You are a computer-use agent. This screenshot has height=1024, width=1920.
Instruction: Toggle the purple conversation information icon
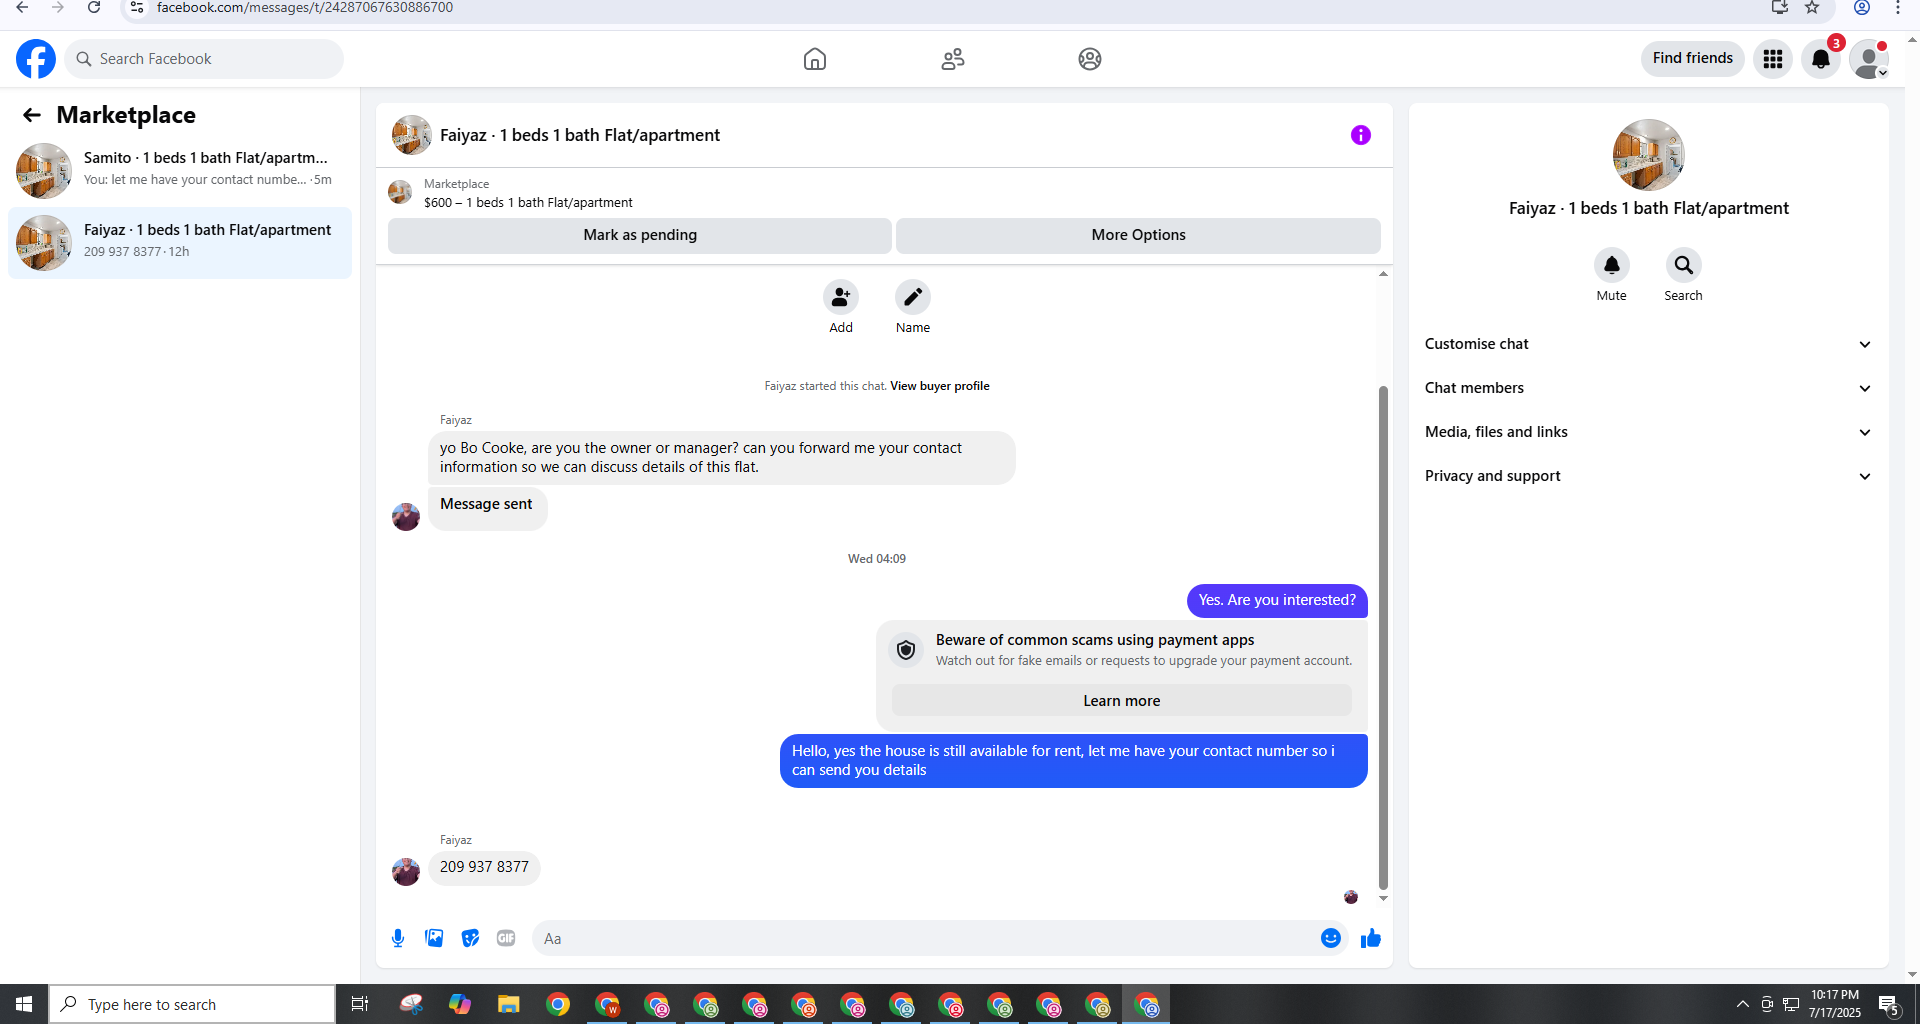coord(1361,135)
